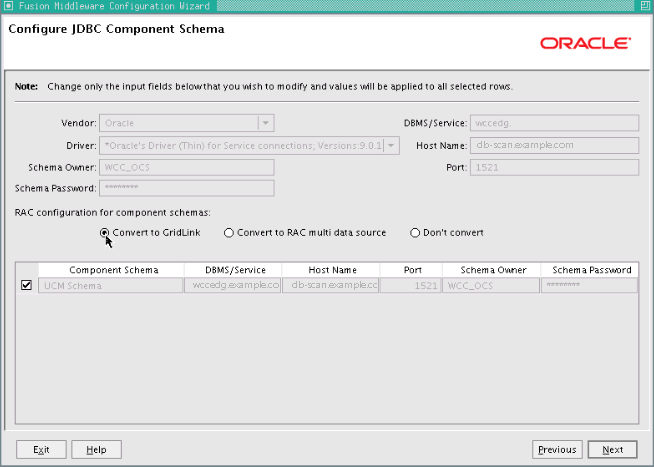The image size is (654, 467).
Task: Select the WCC_OCS table cell
Action: point(491,285)
